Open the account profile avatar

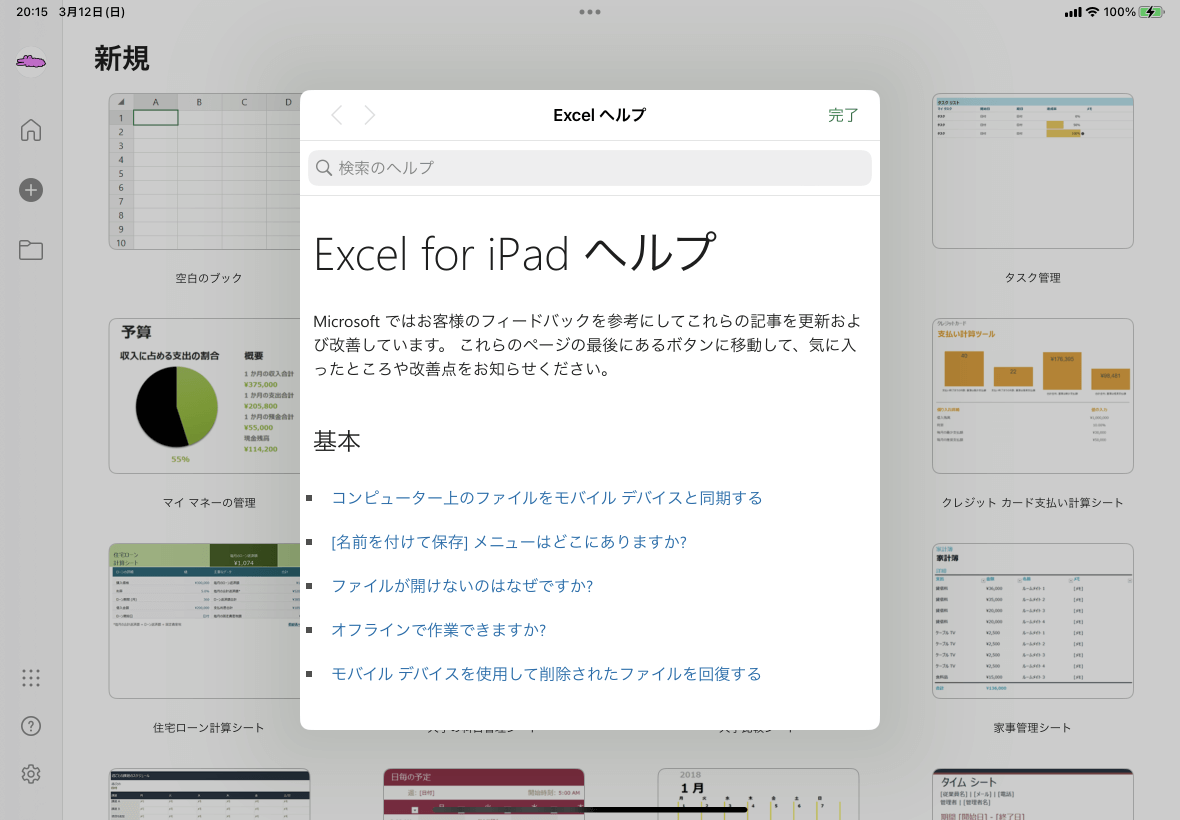[x=31, y=62]
